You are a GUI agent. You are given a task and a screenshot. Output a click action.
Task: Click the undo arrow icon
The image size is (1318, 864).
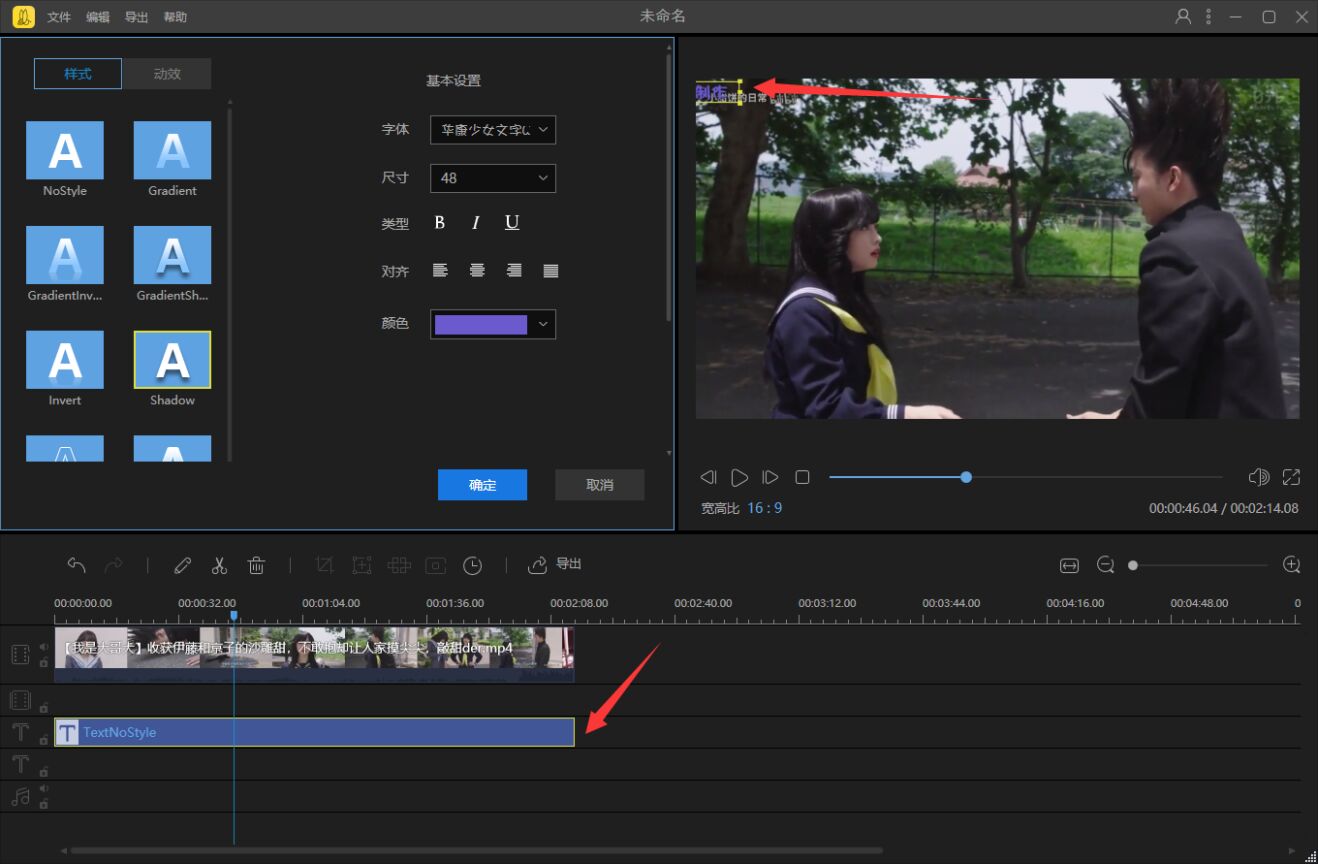click(76, 565)
